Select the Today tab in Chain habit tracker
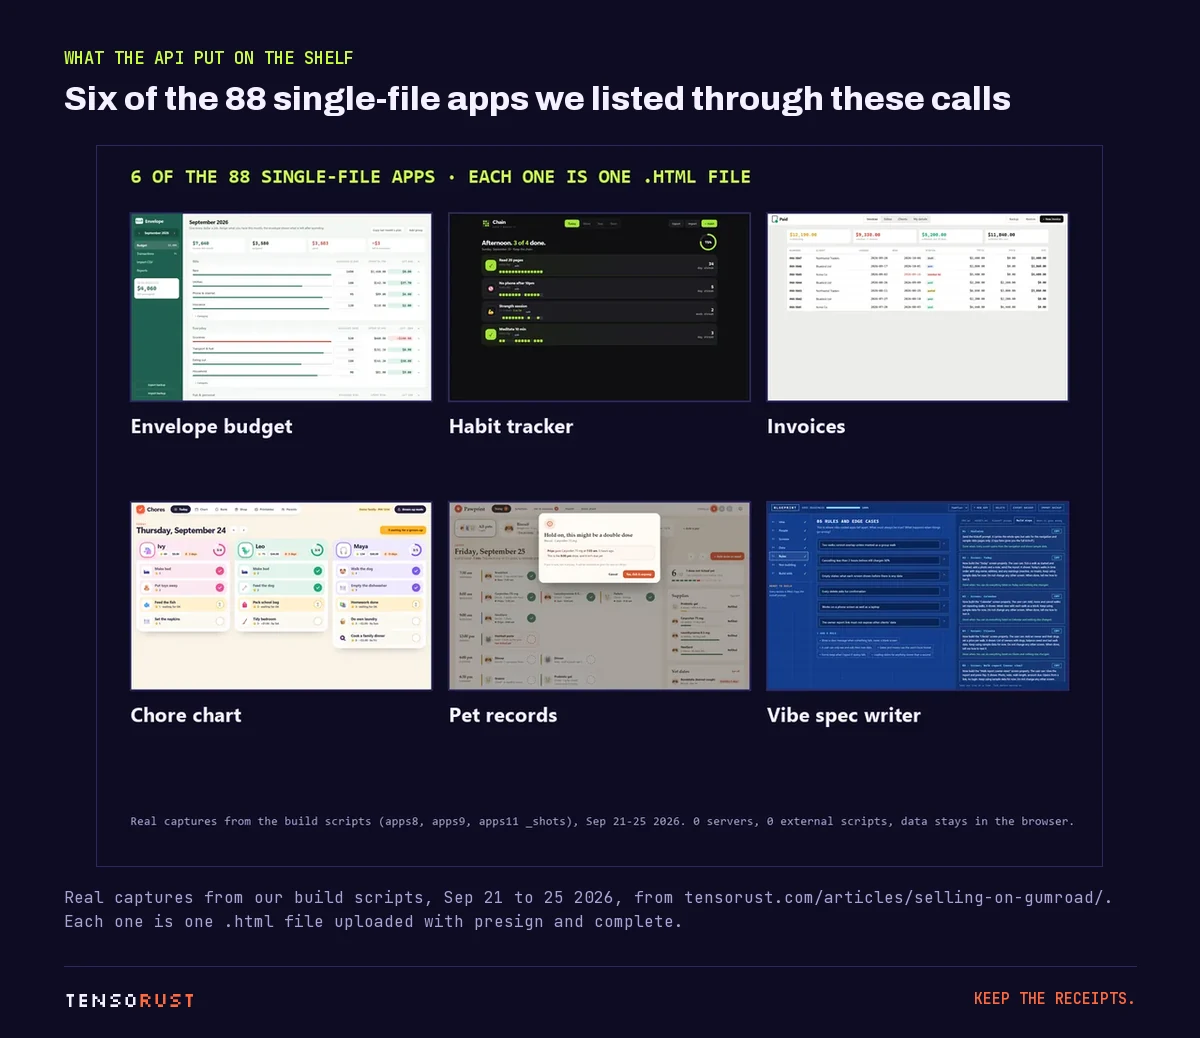Screen dimensions: 1200x1038 572,224
